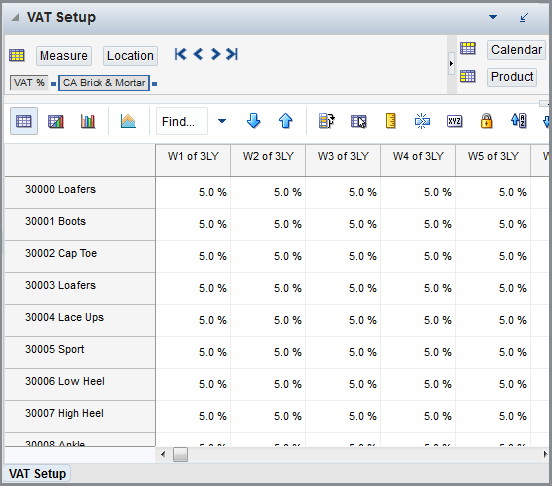
Task: Click the yellow ruler measure icon
Action: [390, 121]
